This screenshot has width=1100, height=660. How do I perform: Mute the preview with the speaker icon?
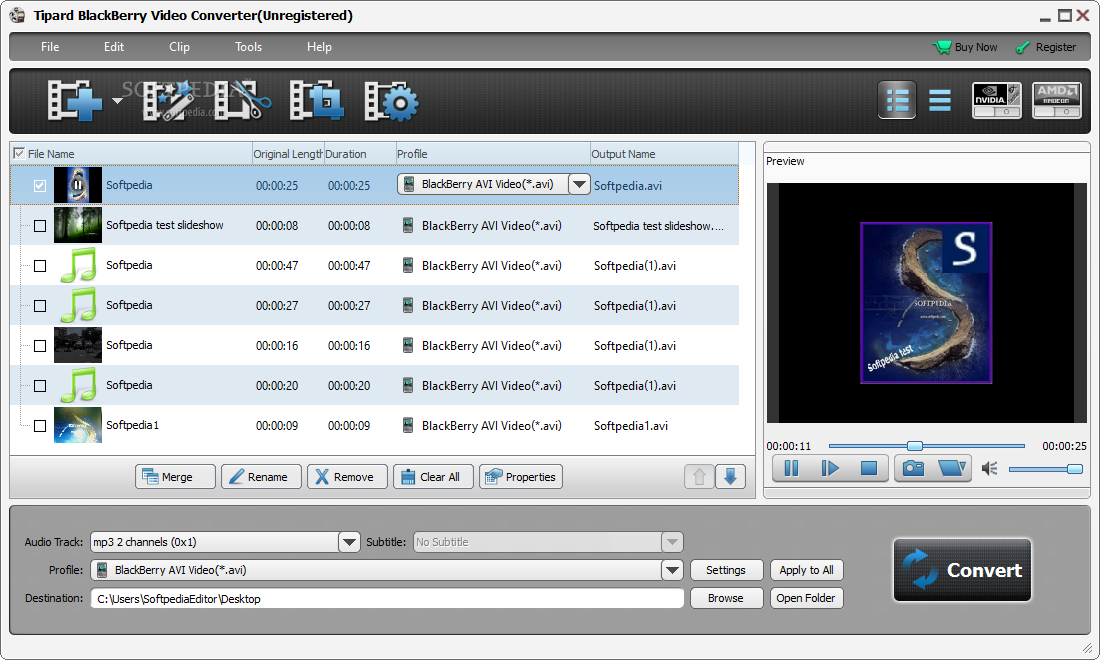click(990, 469)
